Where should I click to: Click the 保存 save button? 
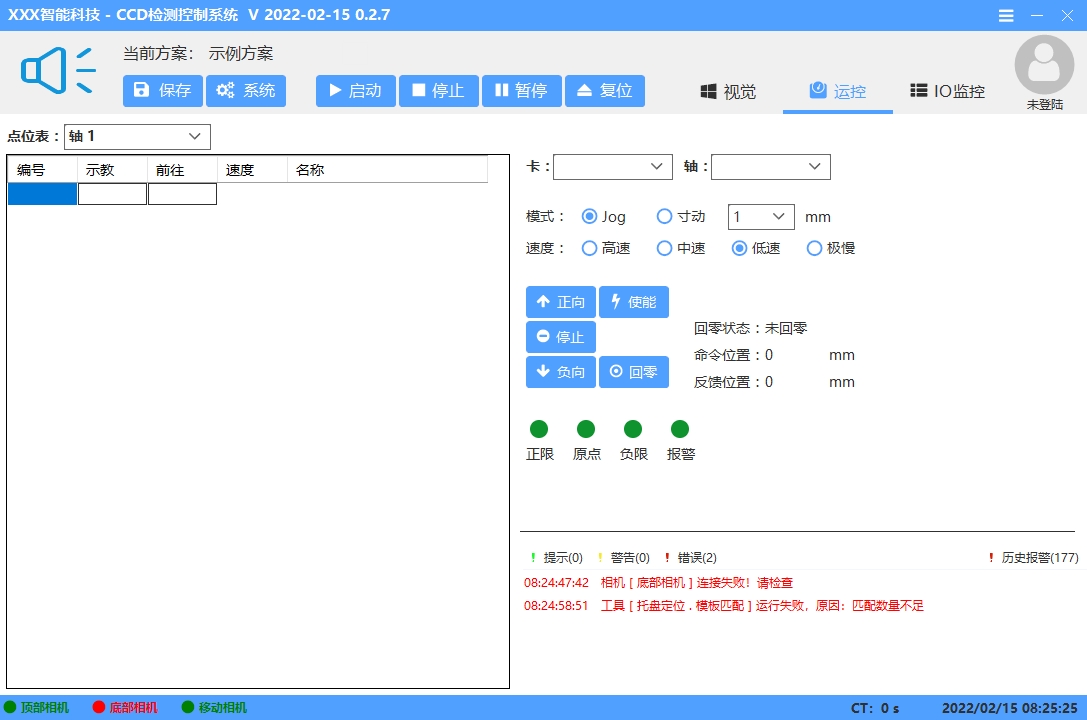pyautogui.click(x=162, y=91)
